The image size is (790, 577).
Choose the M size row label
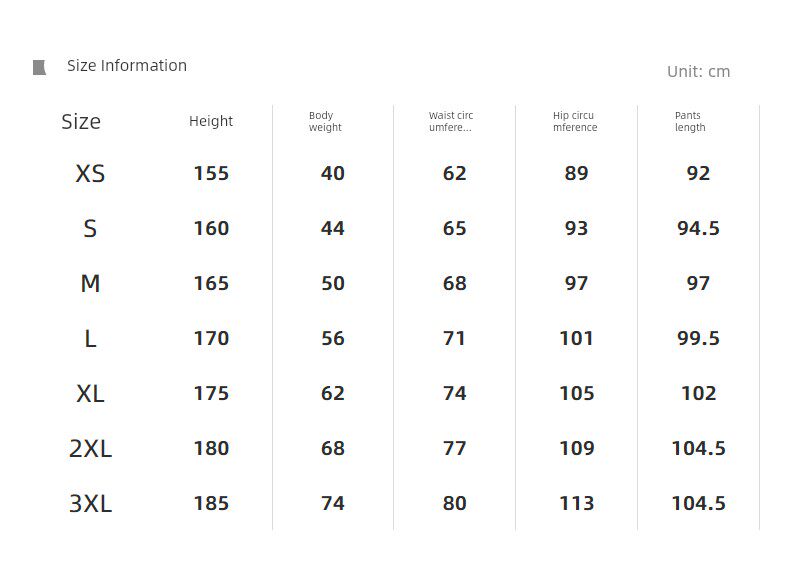pos(90,284)
